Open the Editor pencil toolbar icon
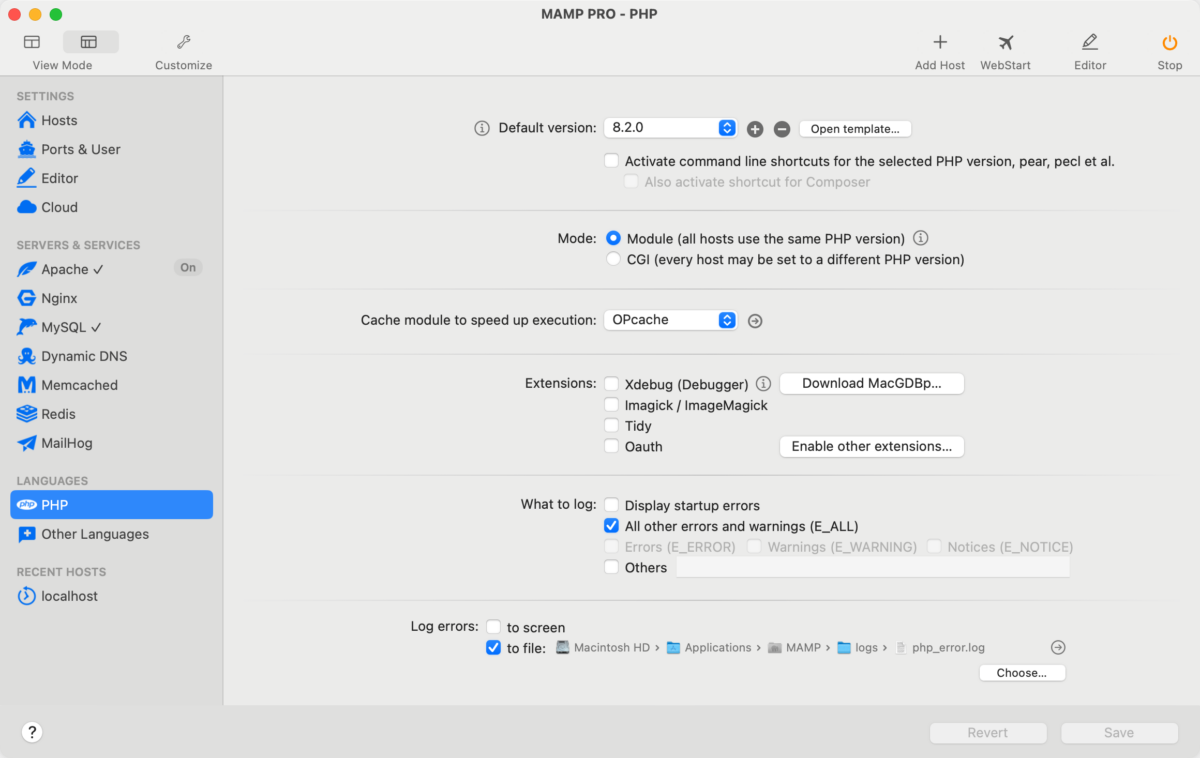Screen dimensions: 1200x758 [1090, 42]
